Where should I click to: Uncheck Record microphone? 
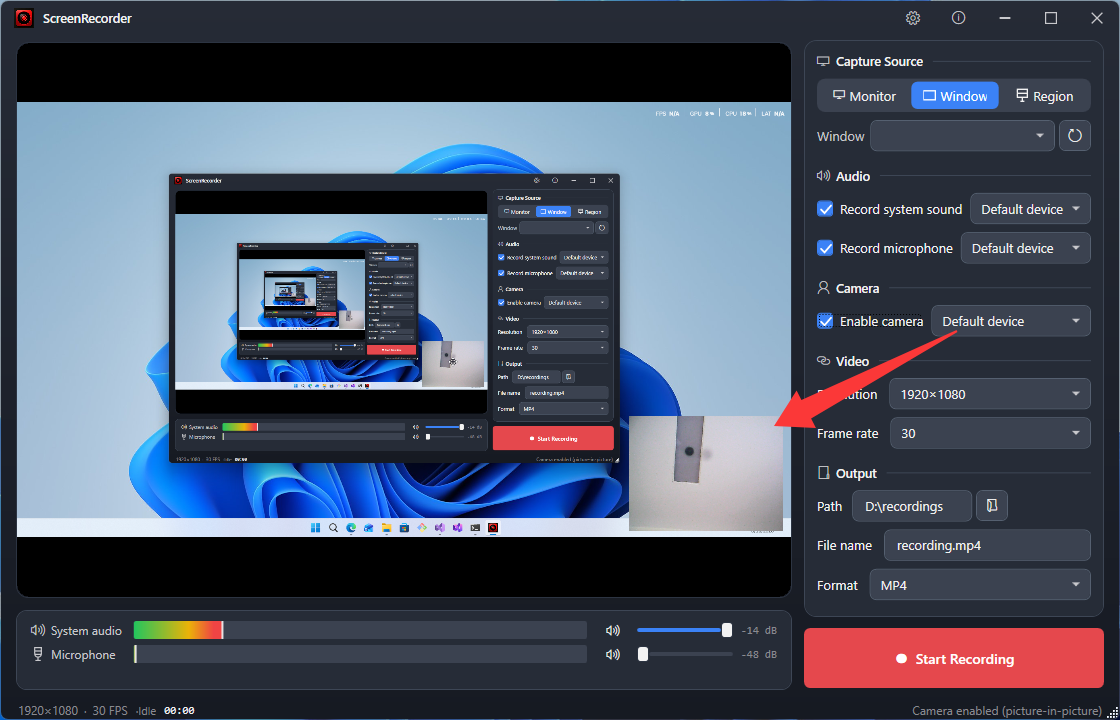[x=825, y=249]
